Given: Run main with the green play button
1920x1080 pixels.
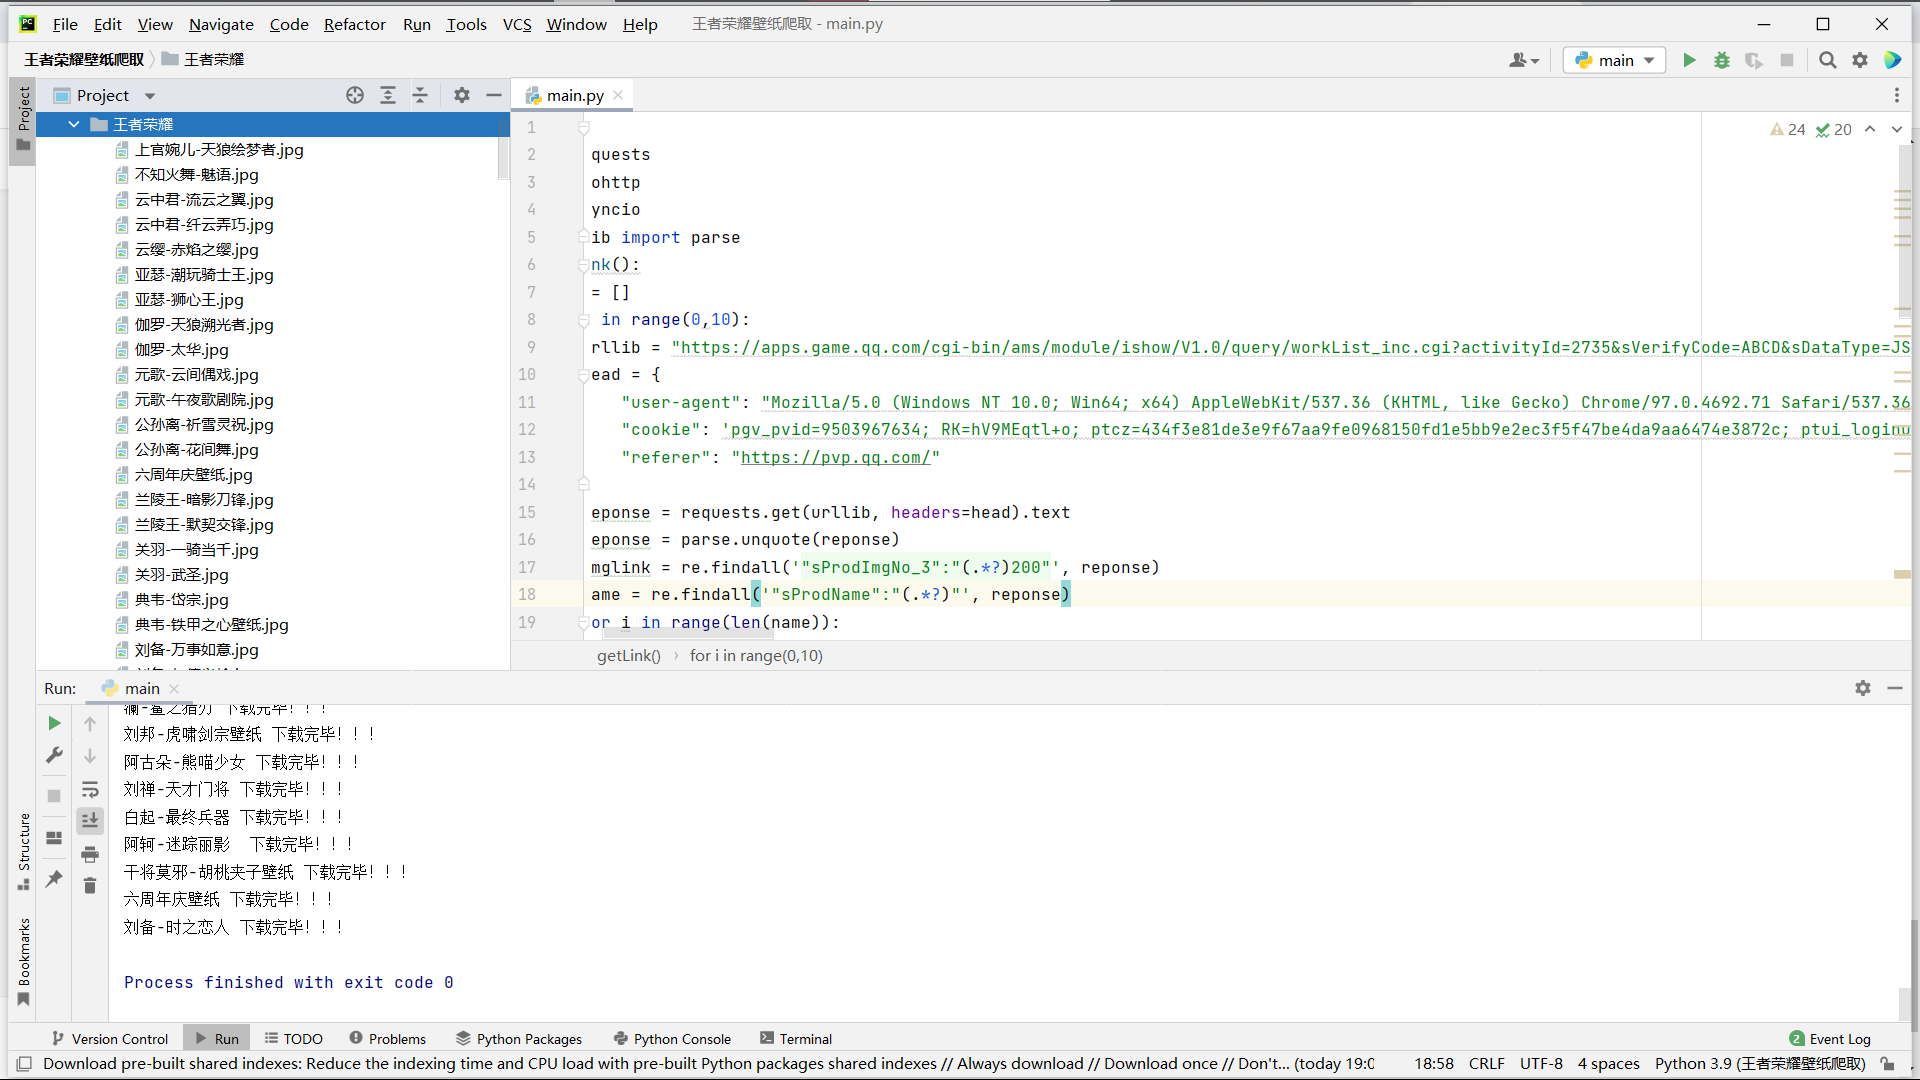Looking at the screenshot, I should pos(1689,60).
